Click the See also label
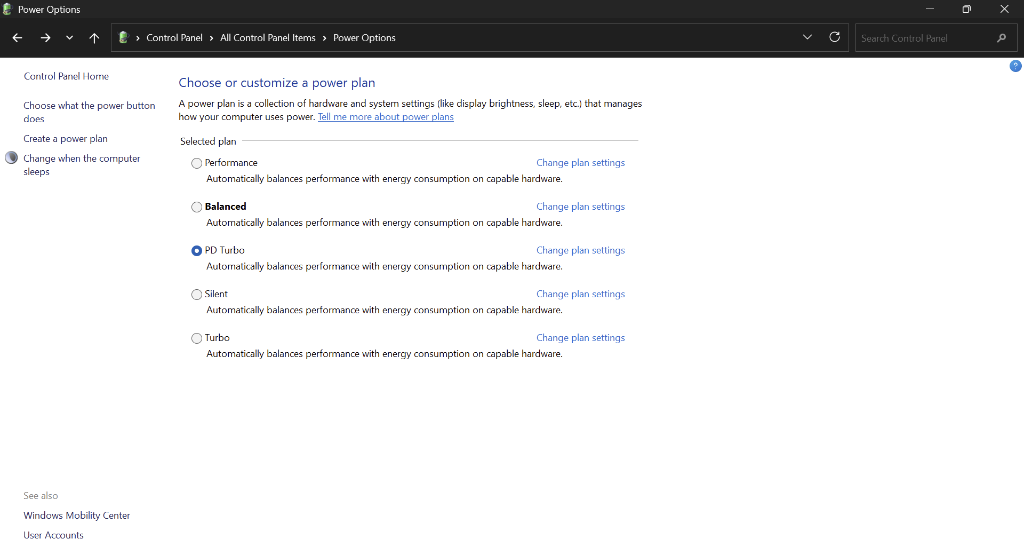 click(x=40, y=496)
